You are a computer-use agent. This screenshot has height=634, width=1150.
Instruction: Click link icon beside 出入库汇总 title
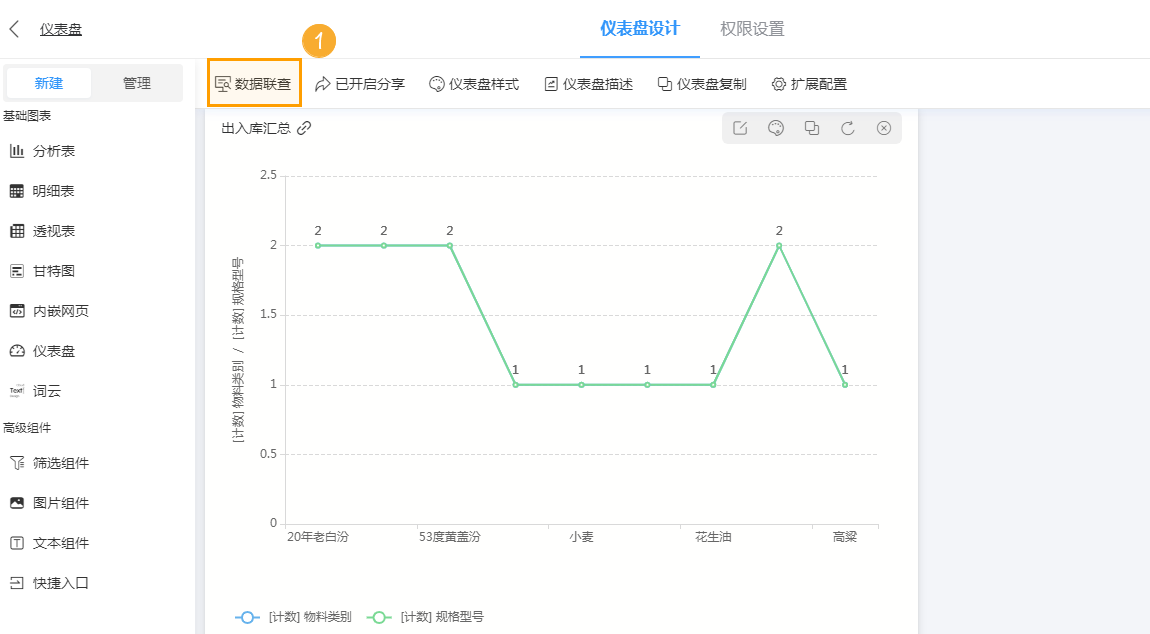[305, 128]
